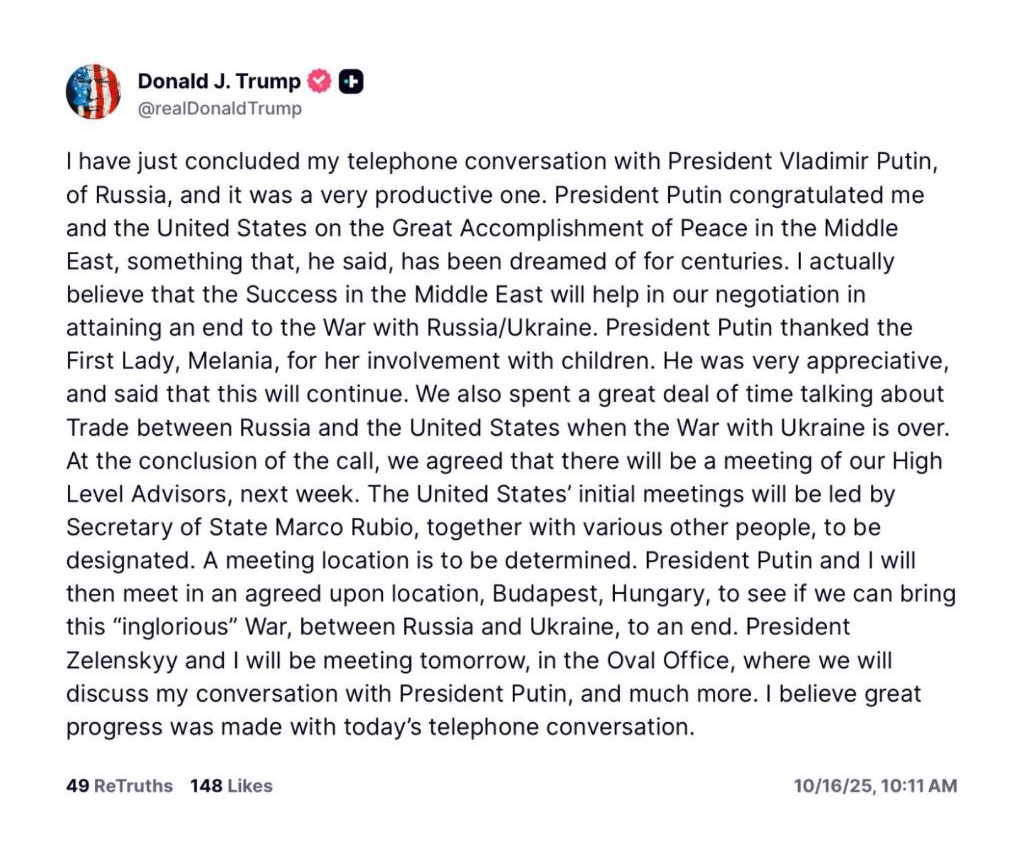The image size is (1024, 854).
Task: Click the red verified checkmark badge
Action: [x=318, y=82]
